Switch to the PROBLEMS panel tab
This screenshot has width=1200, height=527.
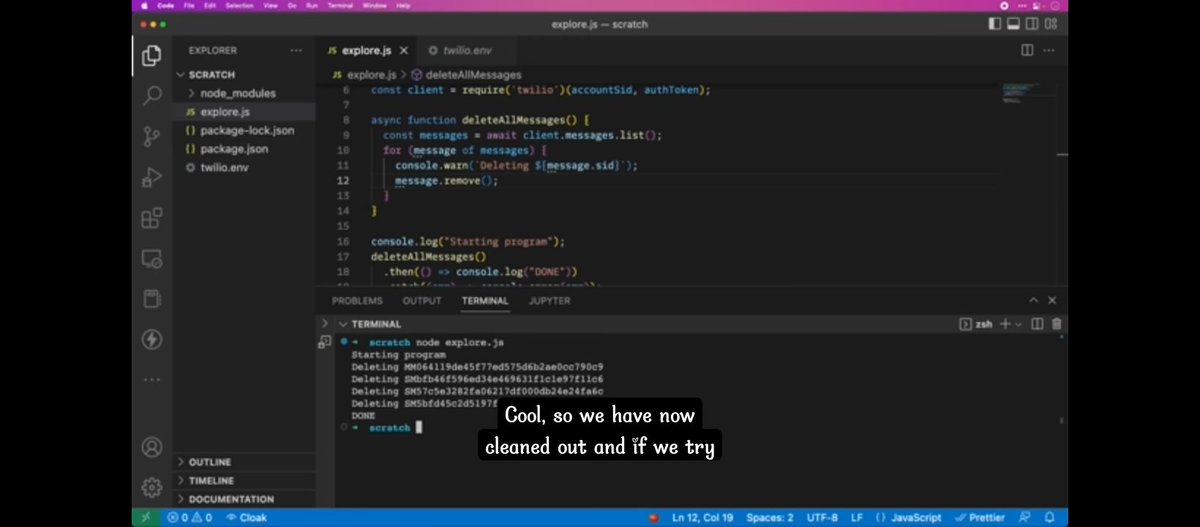(x=357, y=300)
